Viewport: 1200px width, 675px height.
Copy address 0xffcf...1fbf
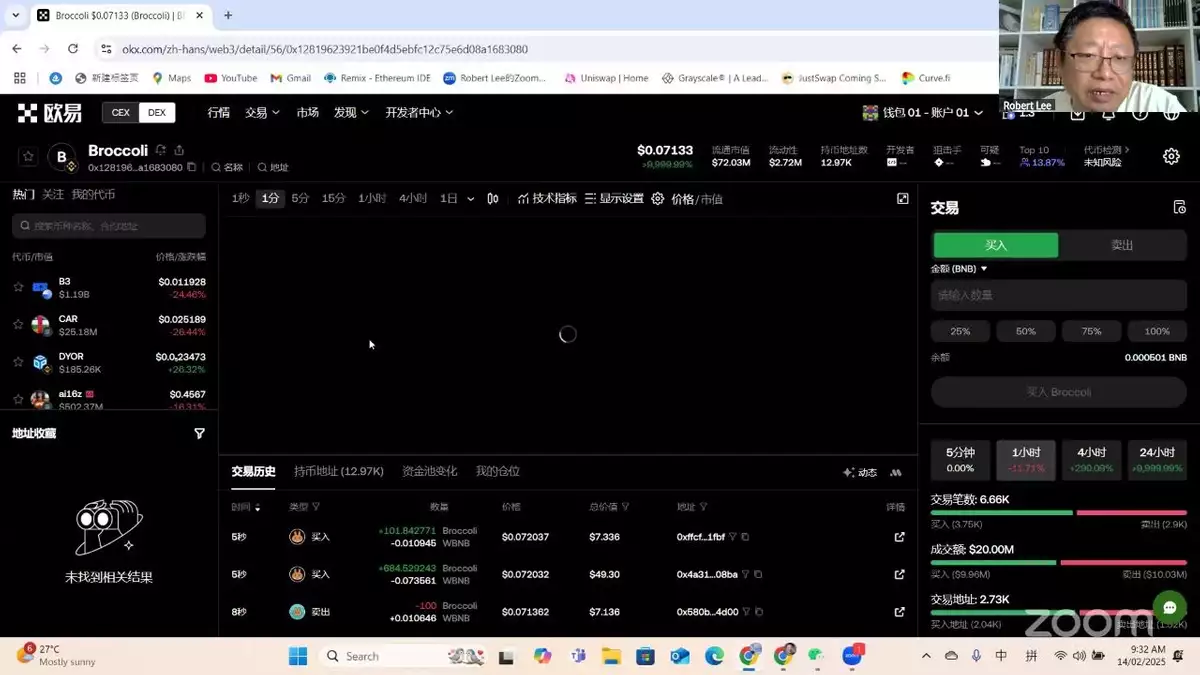[745, 537]
